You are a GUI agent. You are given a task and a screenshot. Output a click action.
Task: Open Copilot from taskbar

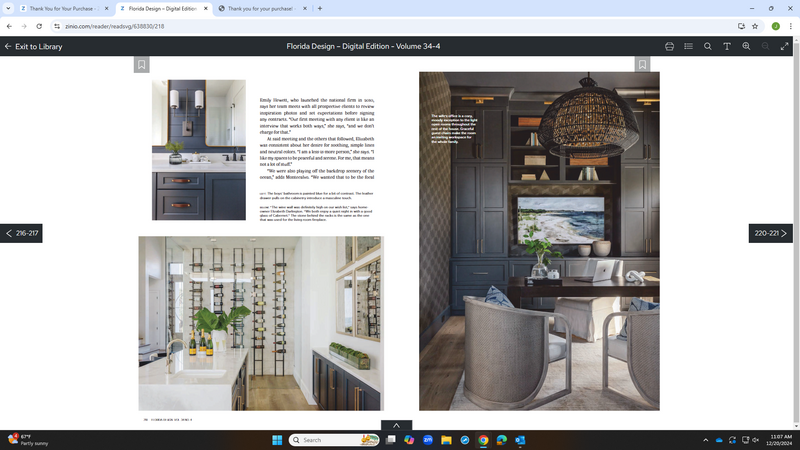tap(409, 440)
